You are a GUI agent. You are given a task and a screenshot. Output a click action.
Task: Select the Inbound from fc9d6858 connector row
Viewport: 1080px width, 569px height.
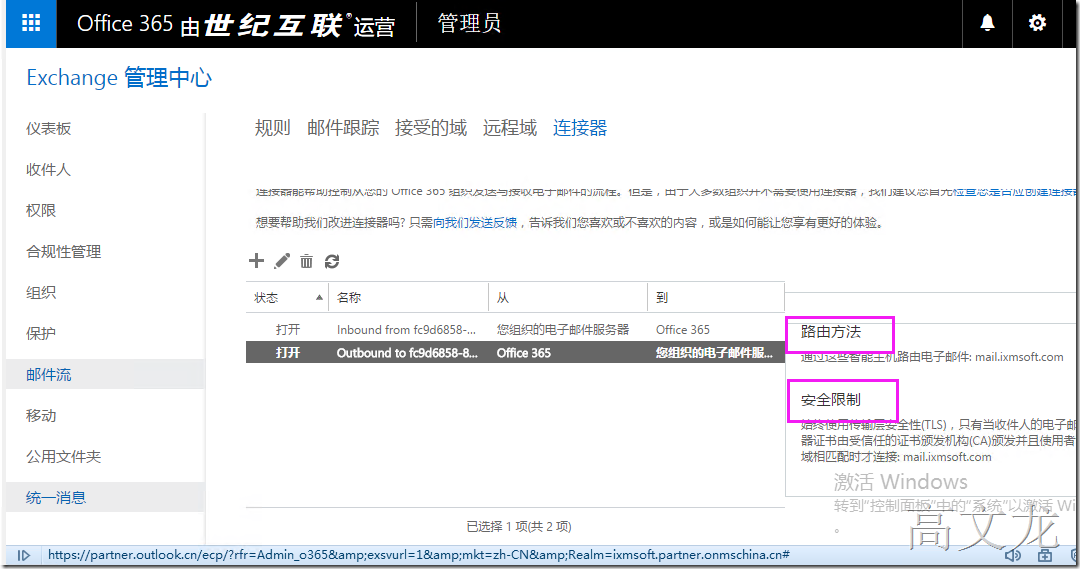(x=515, y=329)
